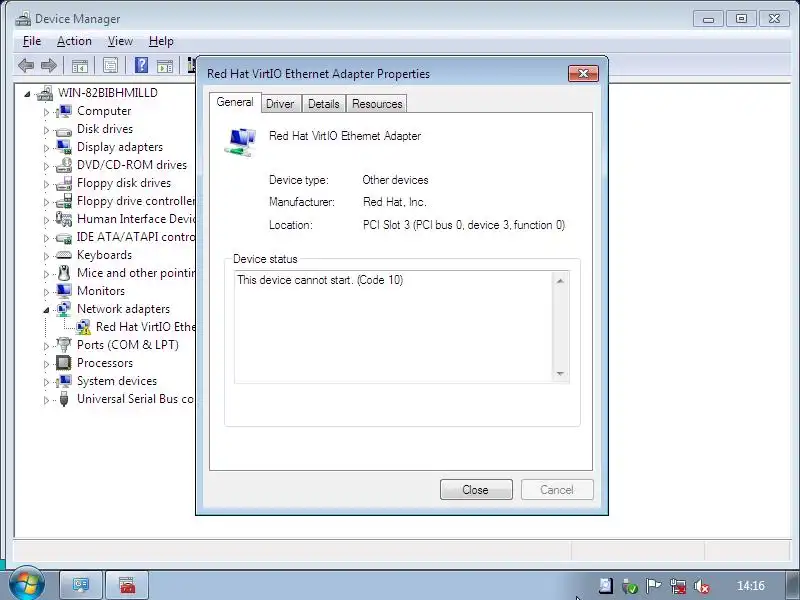This screenshot has height=600, width=800.
Task: Select the General tab
Action: (235, 102)
